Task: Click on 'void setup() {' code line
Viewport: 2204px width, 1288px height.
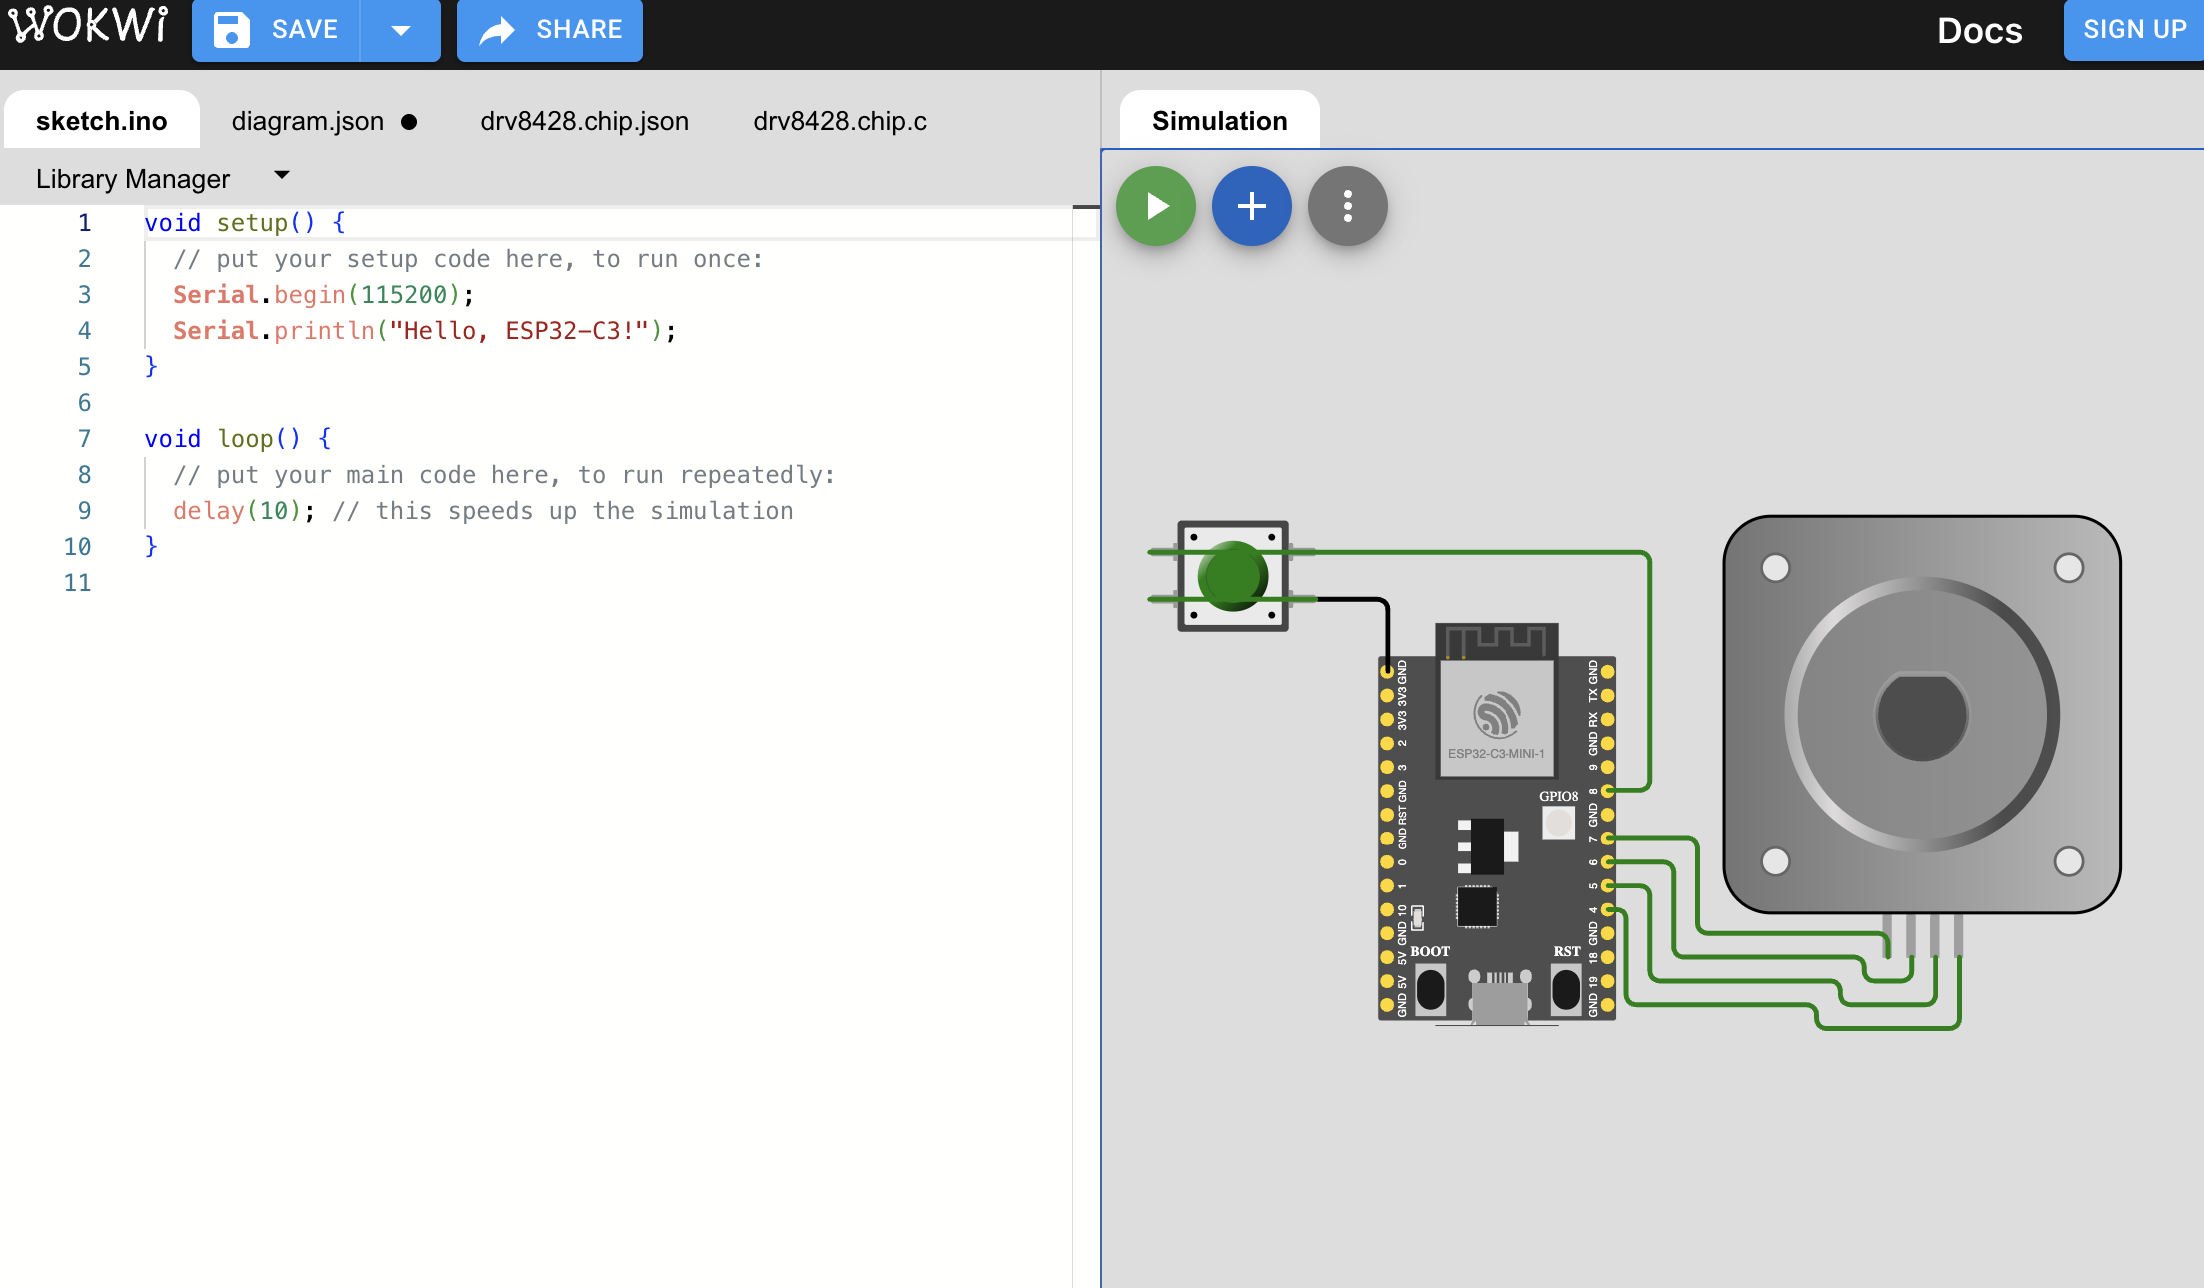Action: pyautogui.click(x=245, y=223)
